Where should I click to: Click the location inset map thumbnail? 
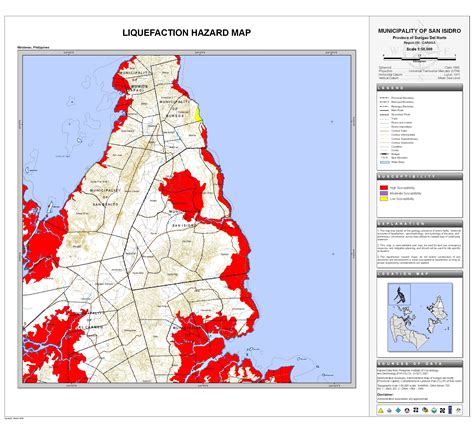click(x=420, y=317)
